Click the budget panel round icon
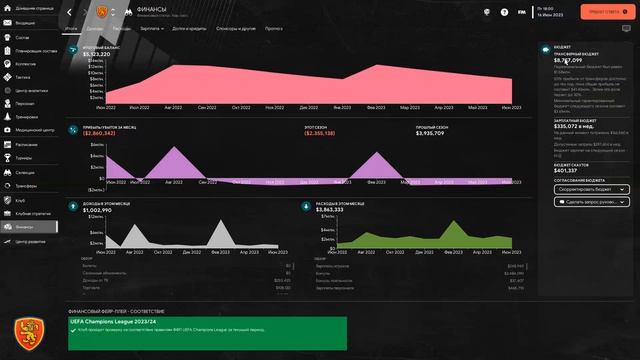Screen dimensions: 640x360 coord(546,49)
